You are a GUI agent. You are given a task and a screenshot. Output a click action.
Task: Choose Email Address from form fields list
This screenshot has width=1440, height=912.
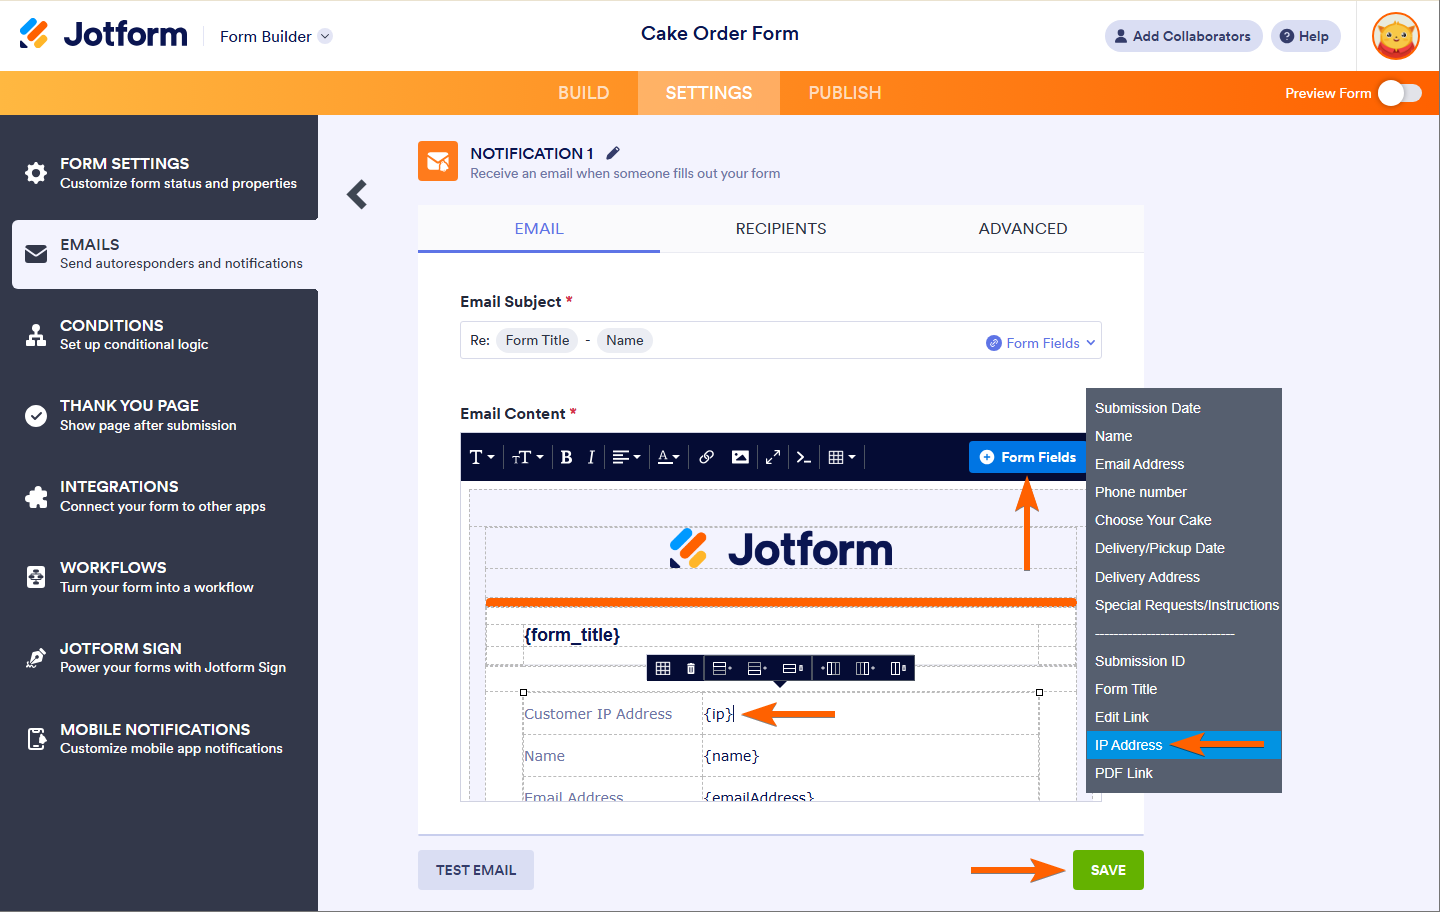point(1184,464)
